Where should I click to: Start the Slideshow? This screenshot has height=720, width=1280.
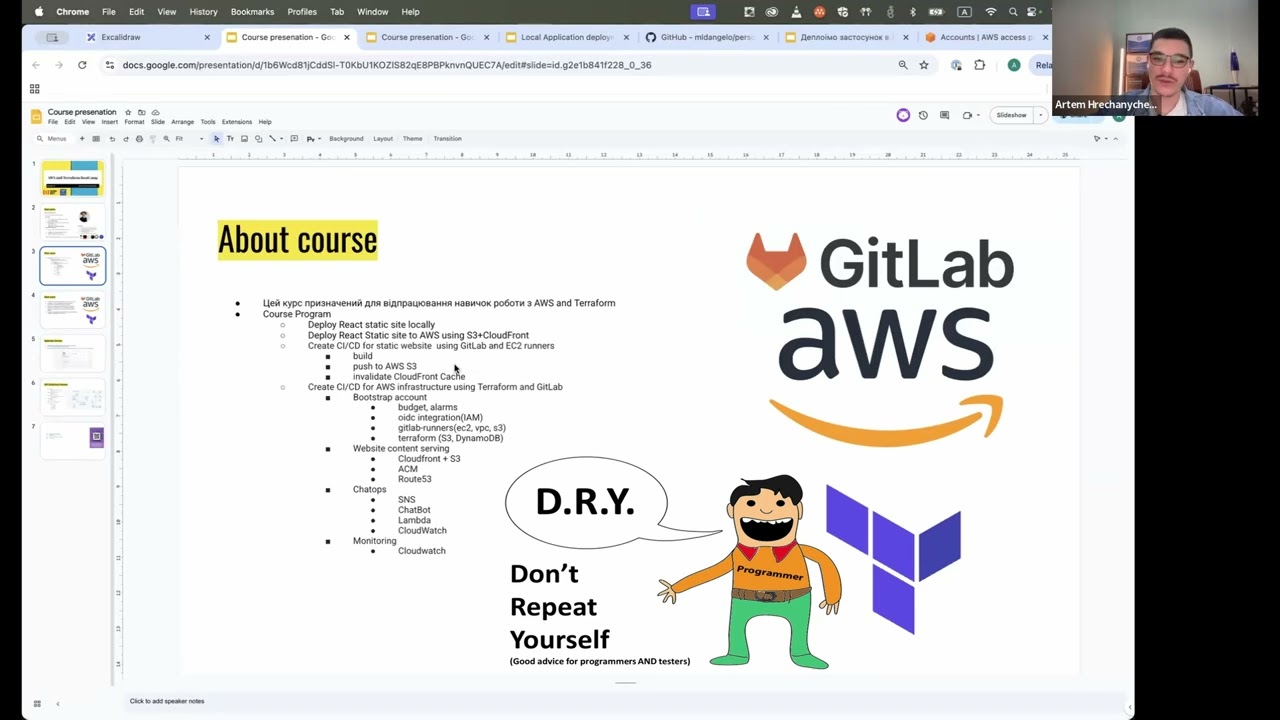pyautogui.click(x=1011, y=115)
